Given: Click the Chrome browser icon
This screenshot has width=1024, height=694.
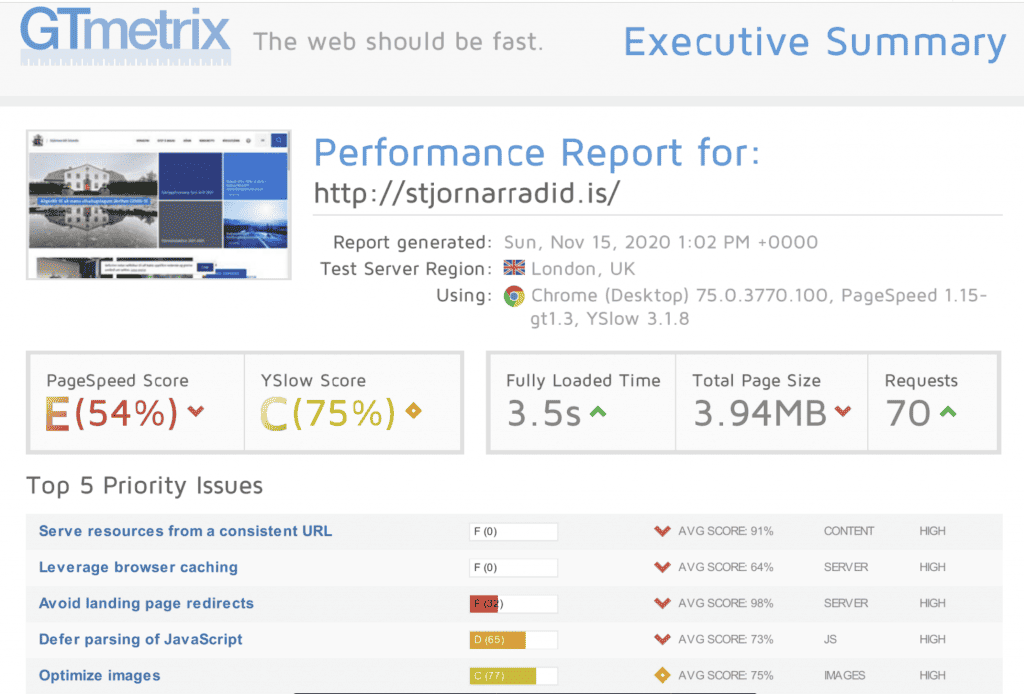Looking at the screenshot, I should [x=514, y=295].
